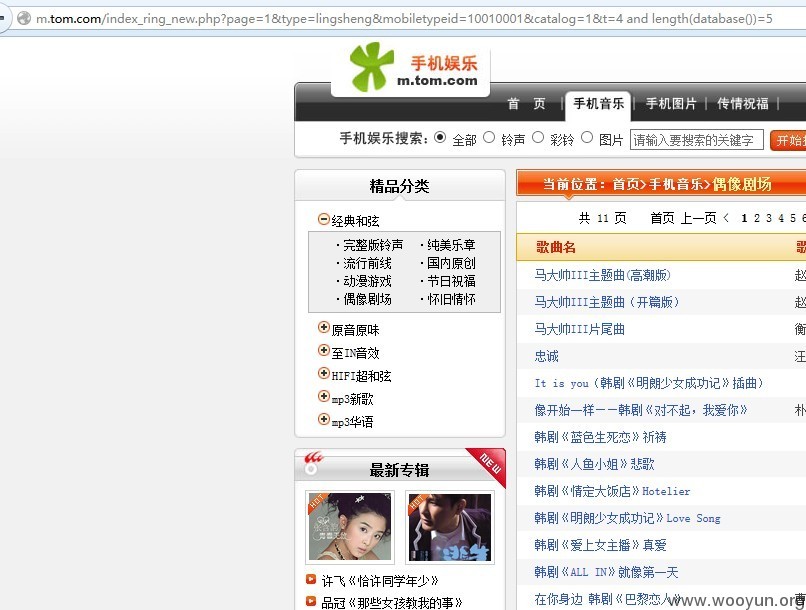Open song It is you 明朗少女成功记插曲
The height and width of the screenshot is (610, 806).
pyautogui.click(x=649, y=383)
